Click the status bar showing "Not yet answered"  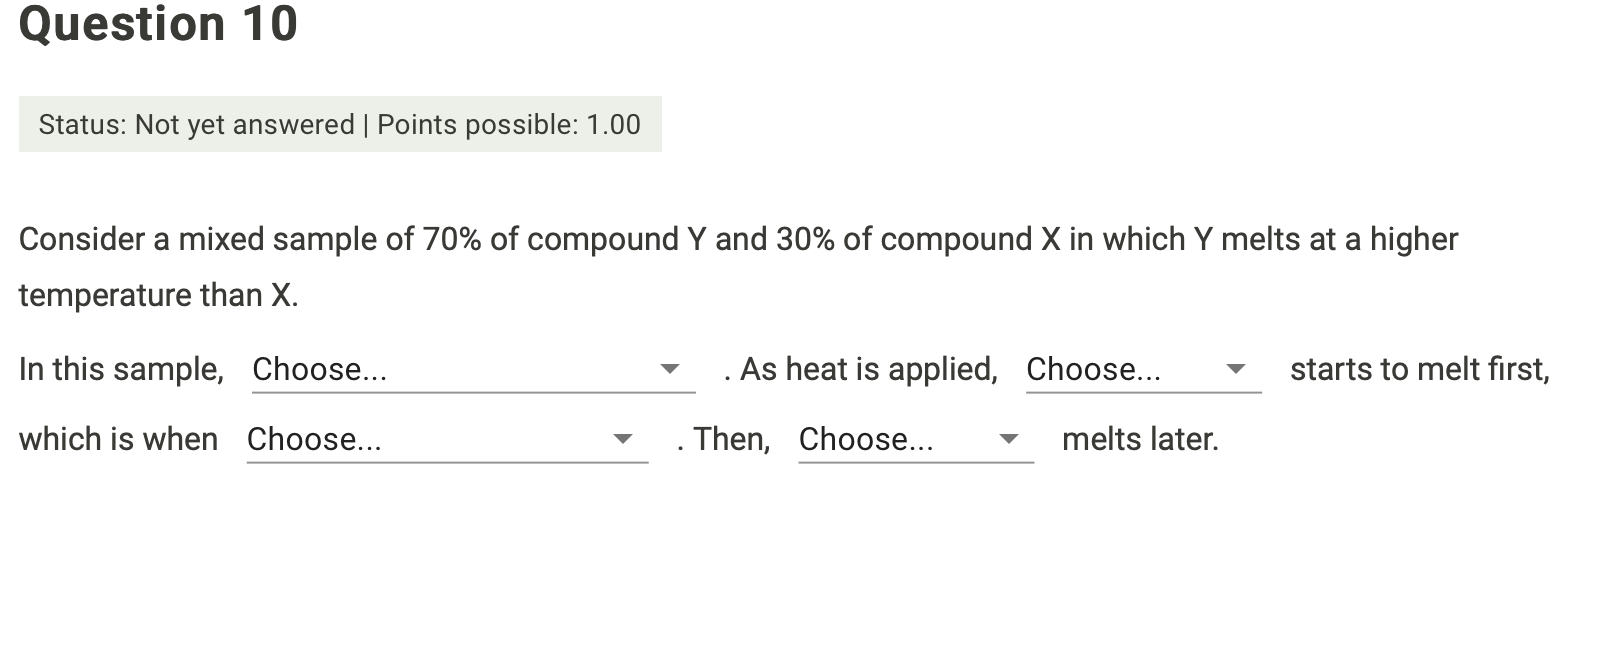[x=197, y=124]
